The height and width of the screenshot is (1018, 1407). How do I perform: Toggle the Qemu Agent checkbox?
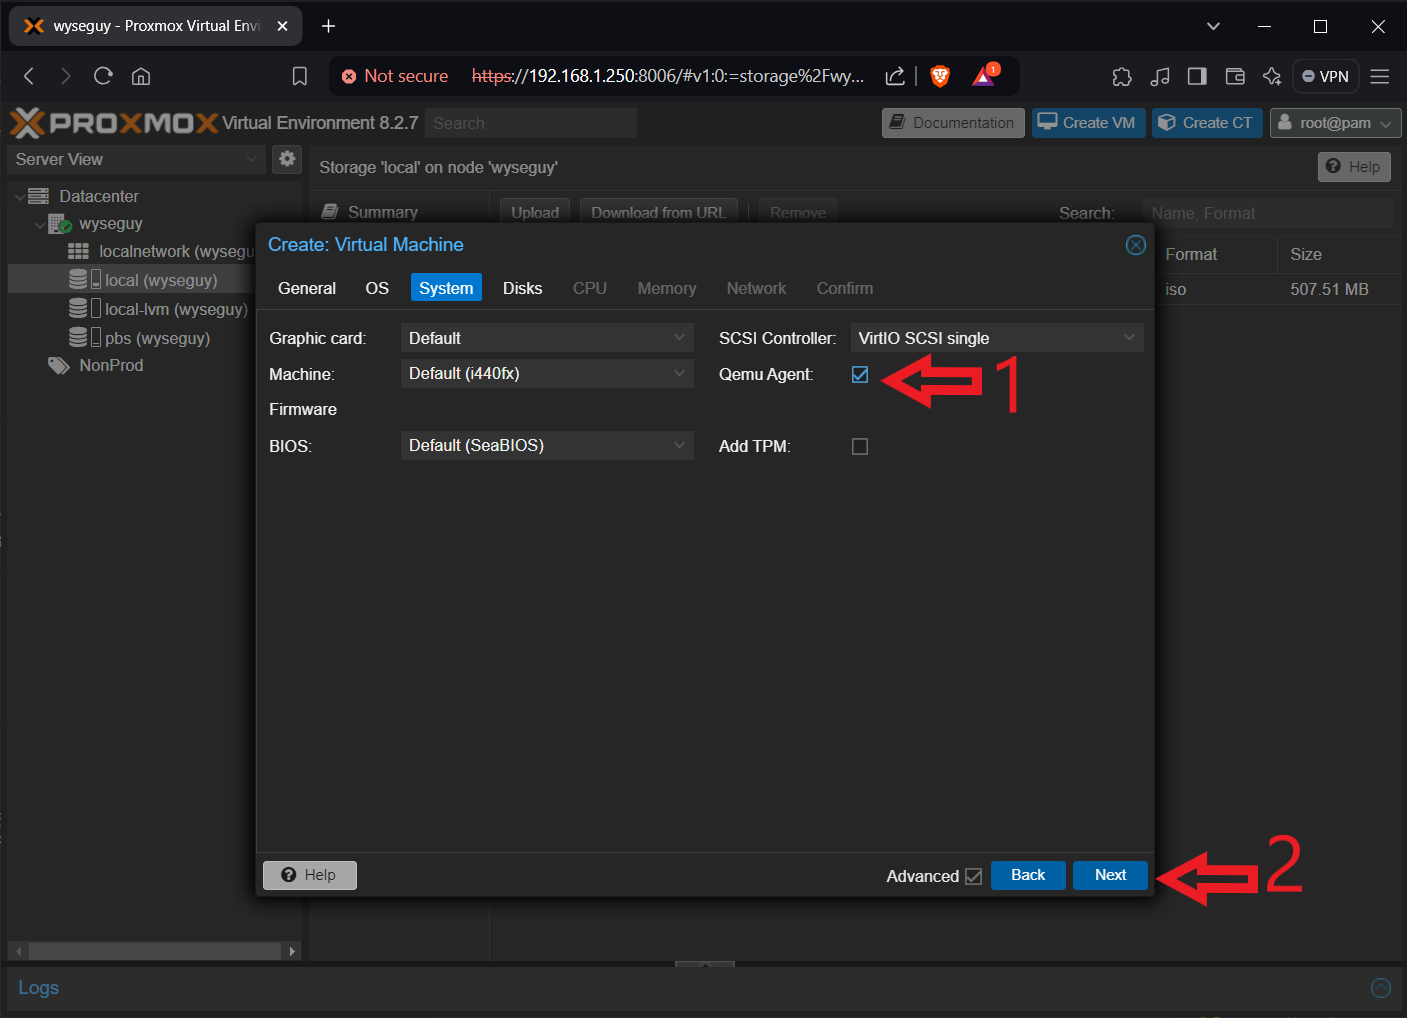[860, 374]
